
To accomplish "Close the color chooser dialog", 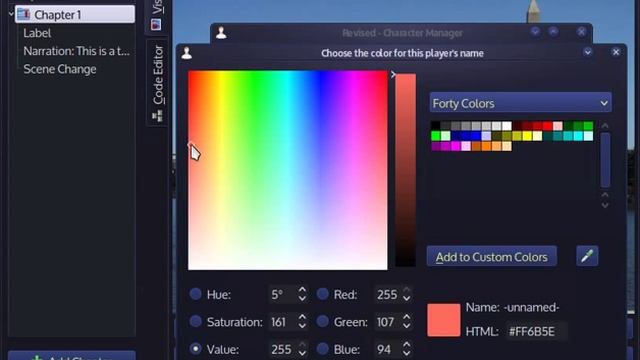I will [616, 52].
